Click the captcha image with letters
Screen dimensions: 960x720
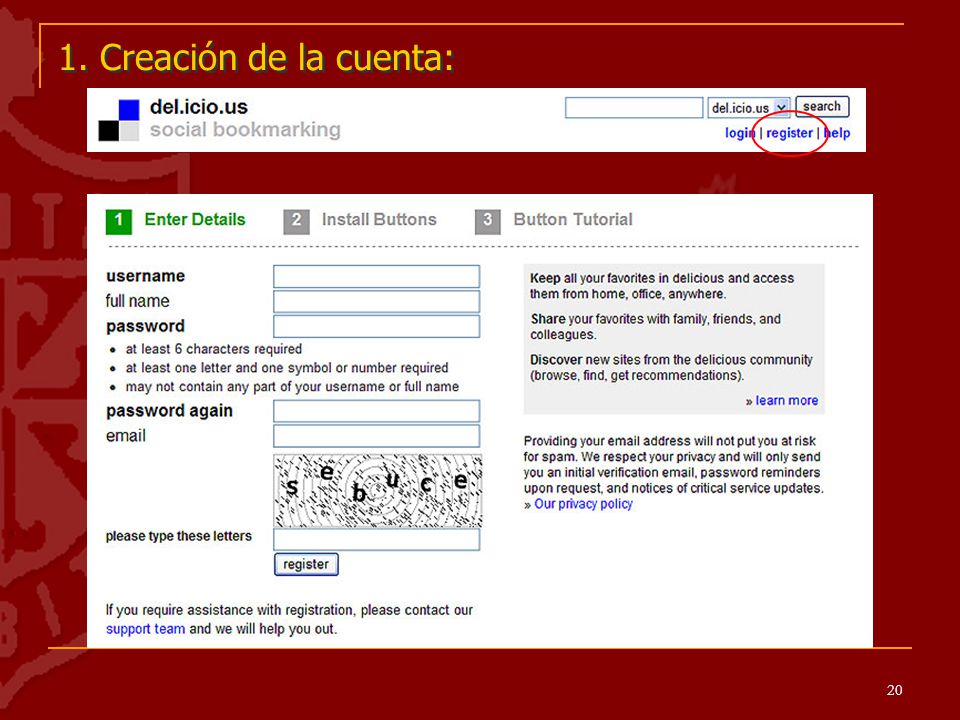(x=378, y=490)
